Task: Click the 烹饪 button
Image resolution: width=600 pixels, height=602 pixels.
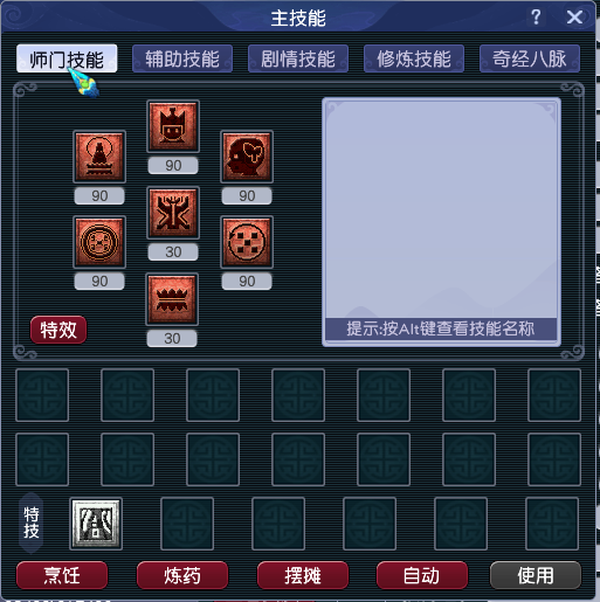Action: 62,575
